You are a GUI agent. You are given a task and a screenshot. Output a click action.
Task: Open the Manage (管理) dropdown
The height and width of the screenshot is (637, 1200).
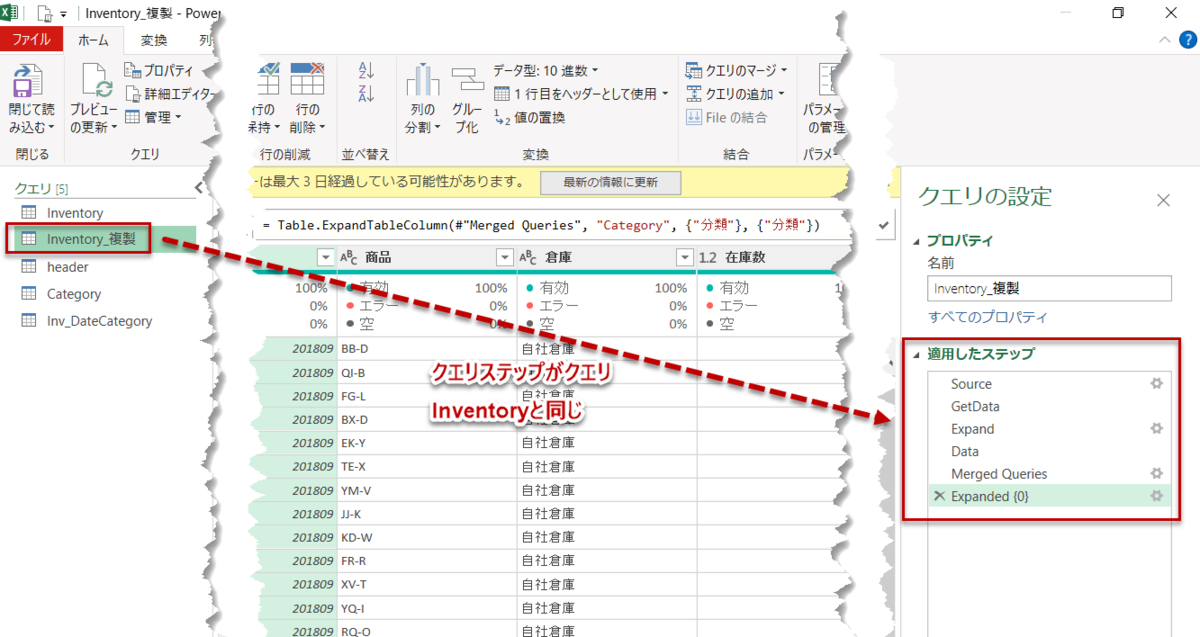153,117
